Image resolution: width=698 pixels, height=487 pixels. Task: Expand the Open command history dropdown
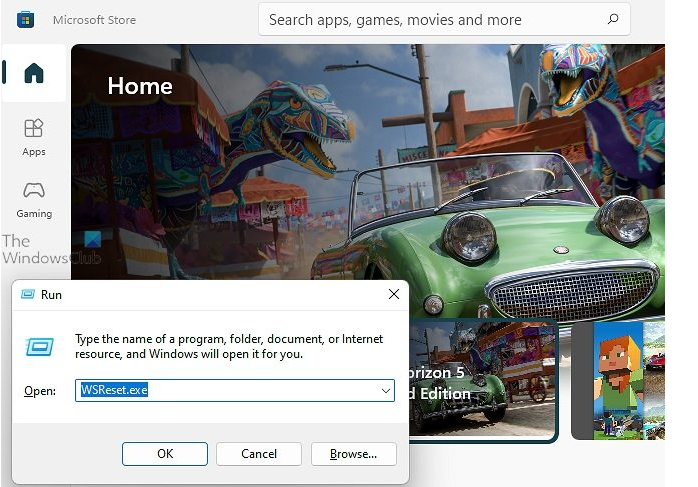click(386, 390)
